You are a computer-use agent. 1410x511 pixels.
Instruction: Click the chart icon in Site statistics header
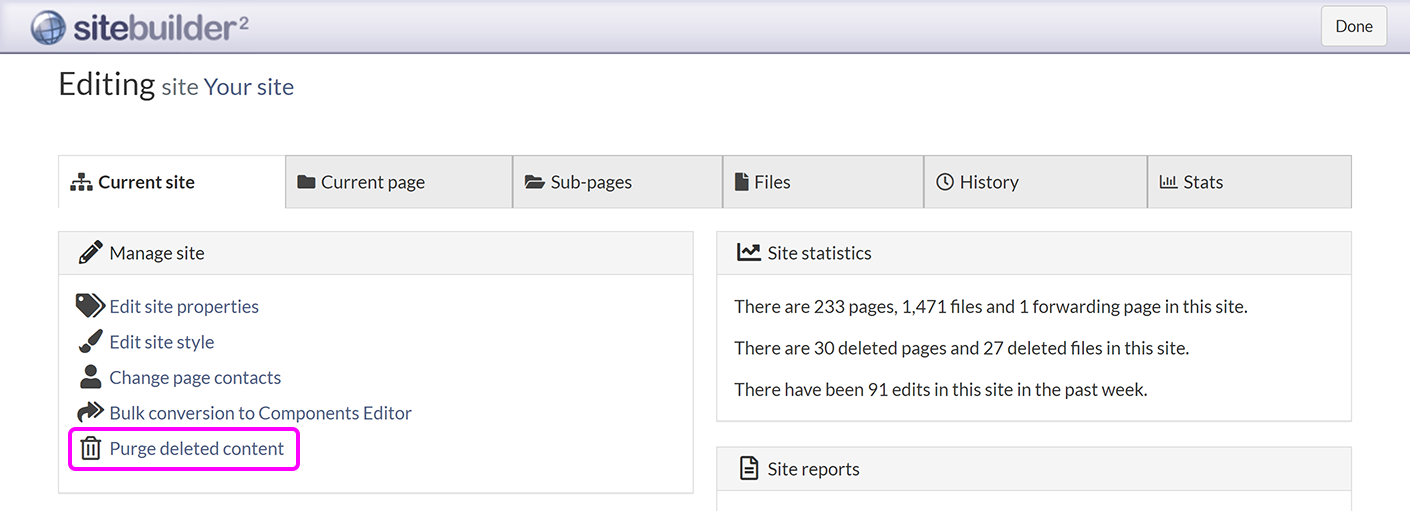click(x=748, y=253)
